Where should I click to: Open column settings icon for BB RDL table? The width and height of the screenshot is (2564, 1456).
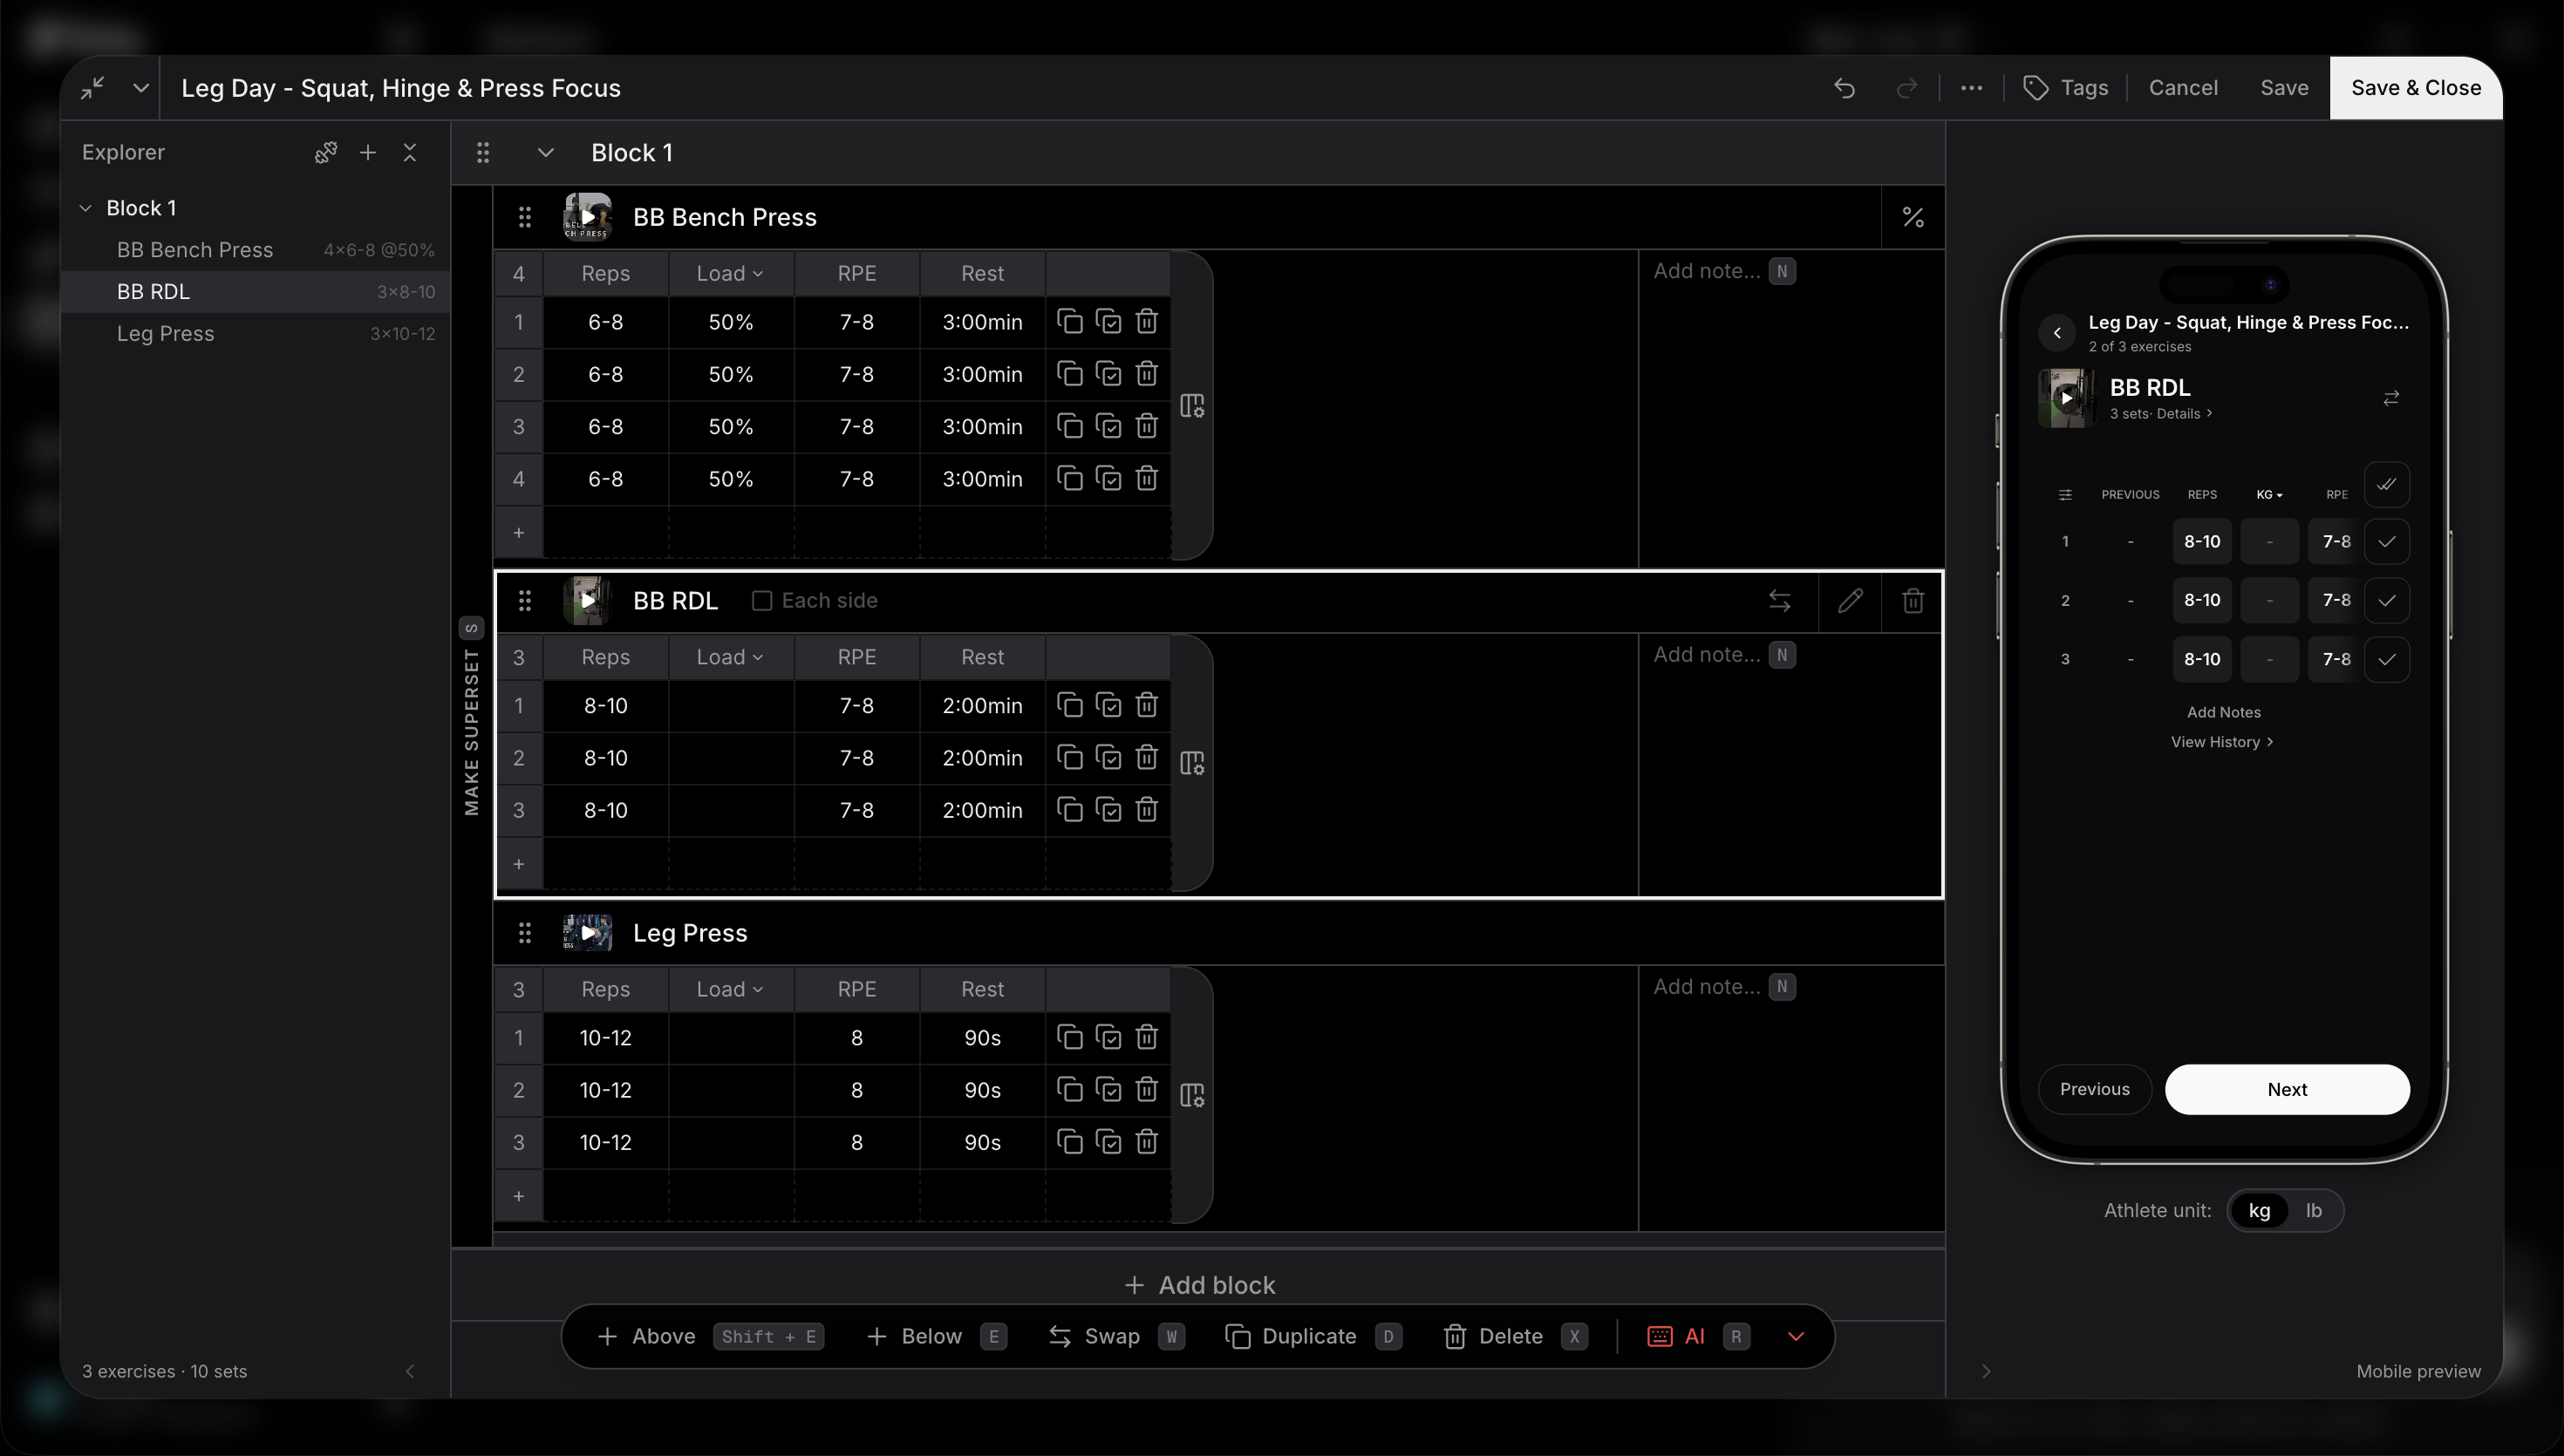tap(1192, 763)
